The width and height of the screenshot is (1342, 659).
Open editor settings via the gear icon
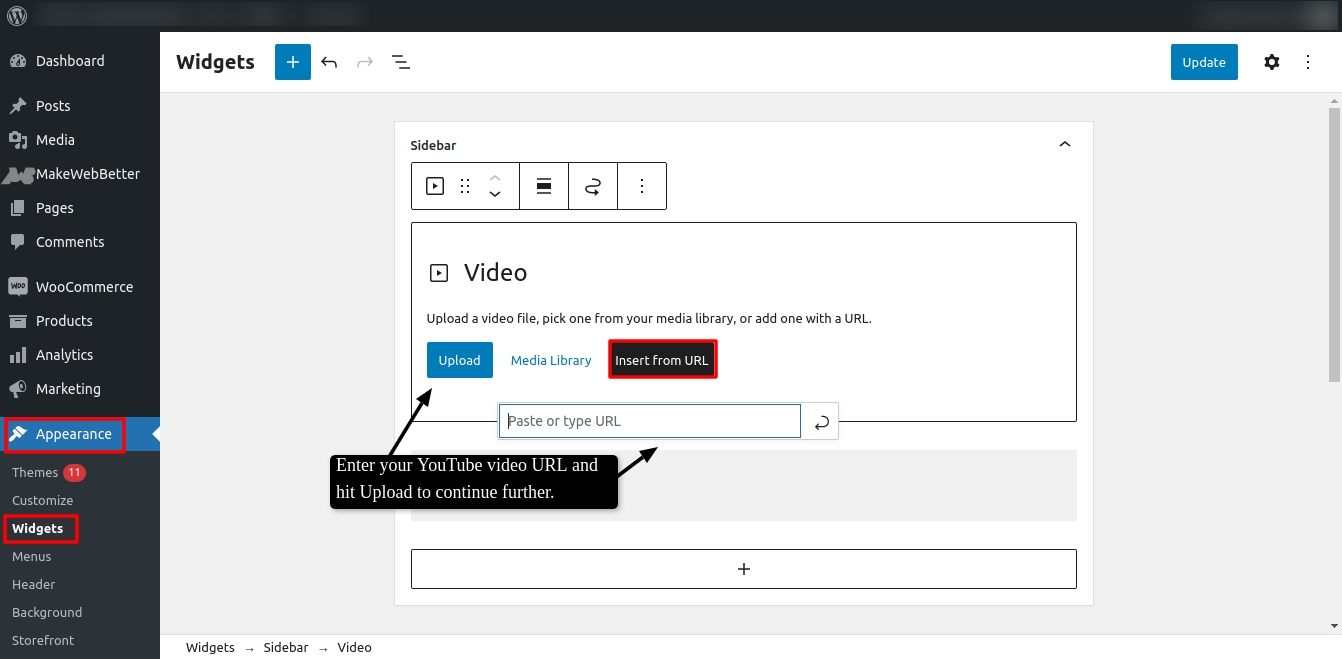point(1271,61)
